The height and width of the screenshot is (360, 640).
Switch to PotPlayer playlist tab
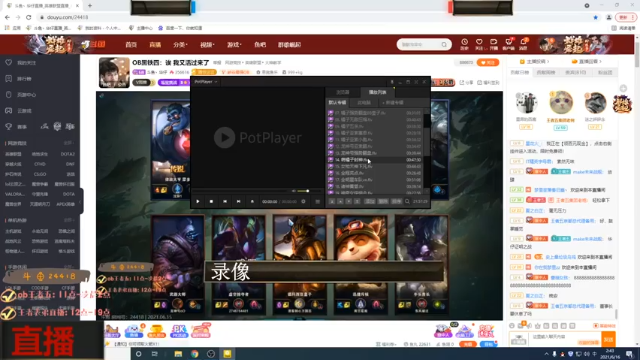377,92
